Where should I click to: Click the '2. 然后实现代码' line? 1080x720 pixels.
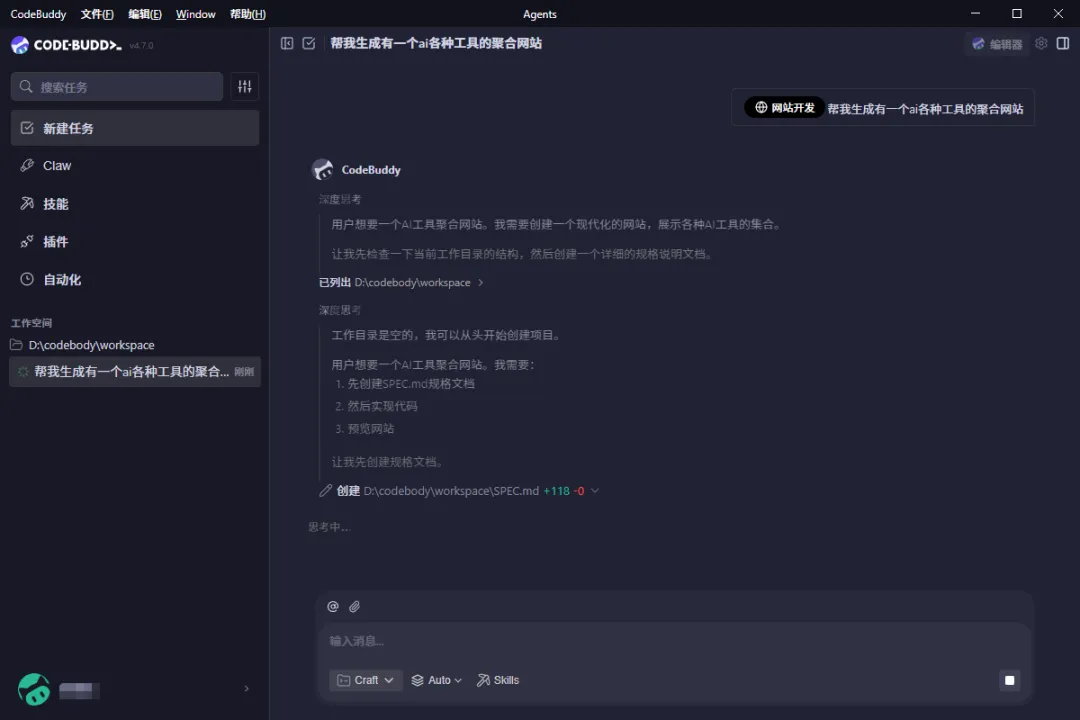[x=376, y=407]
